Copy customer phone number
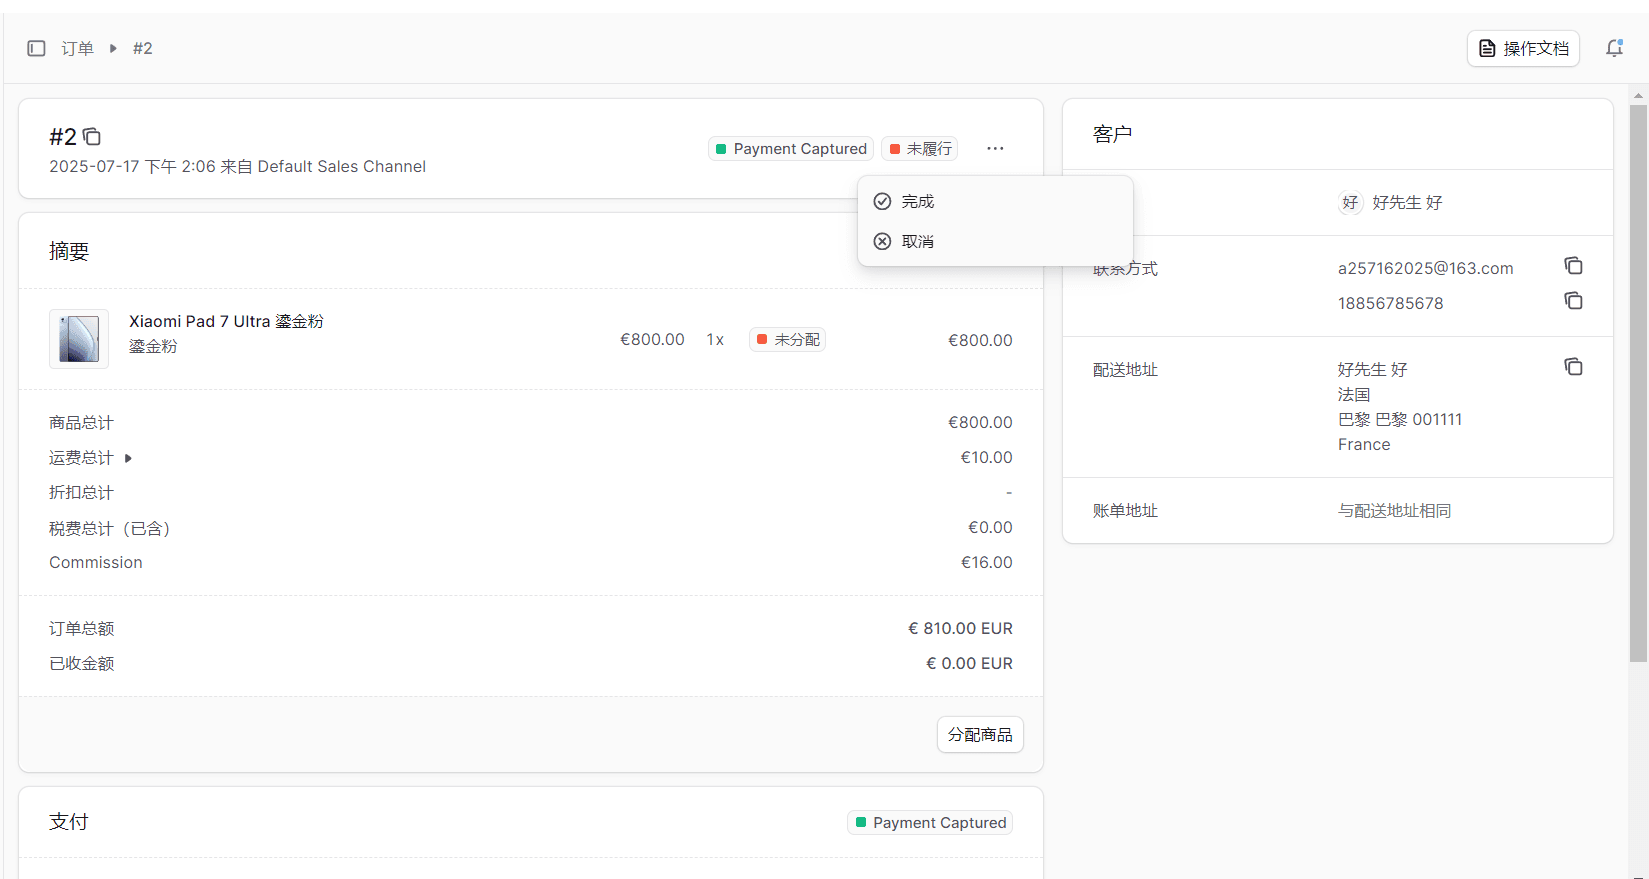The width and height of the screenshot is (1649, 879). click(1573, 301)
